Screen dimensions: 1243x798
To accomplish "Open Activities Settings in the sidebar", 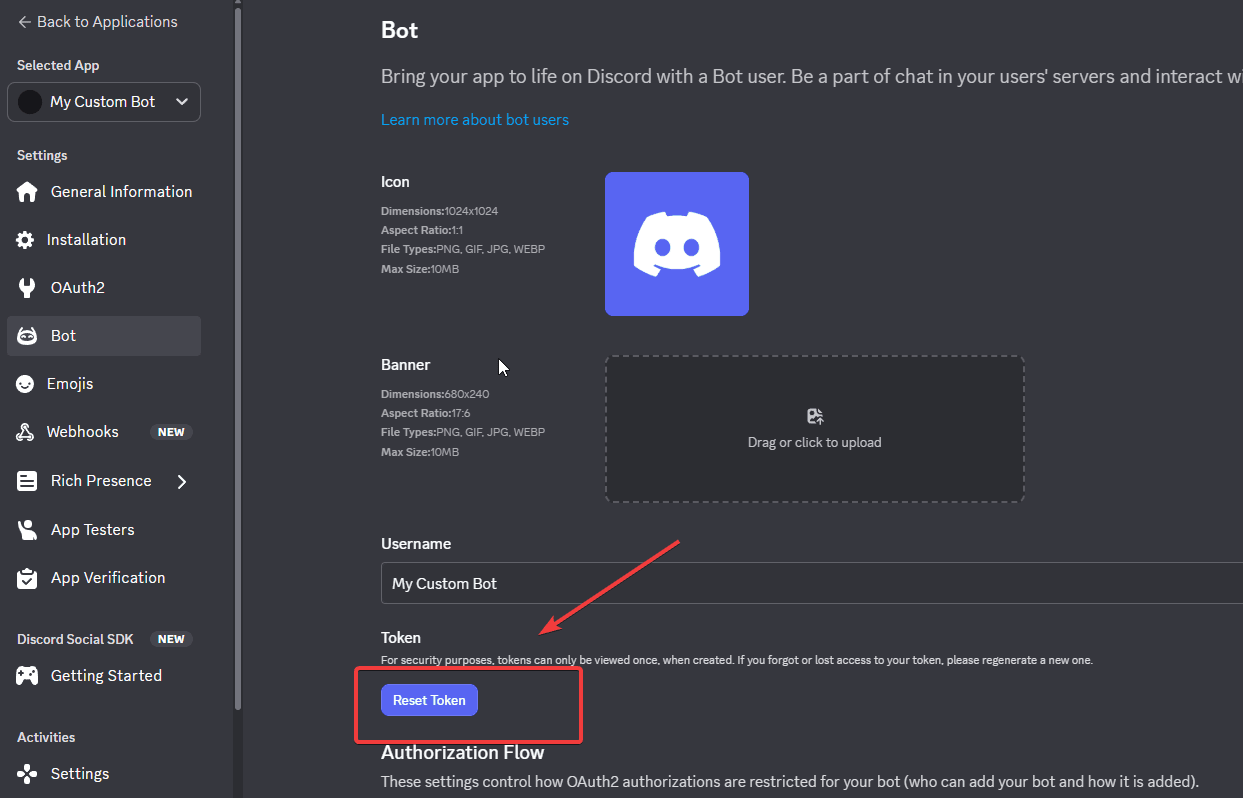I will (79, 774).
